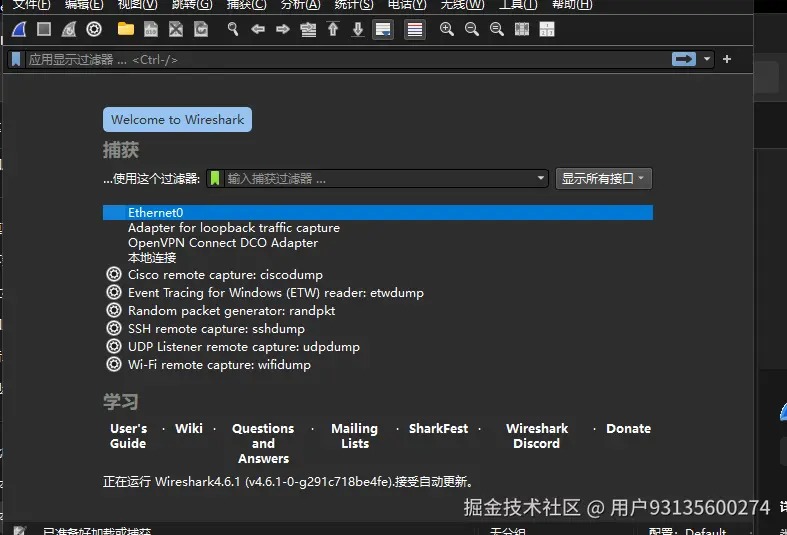The height and width of the screenshot is (535, 787).
Task: Reload the capture file icon
Action: tap(201, 29)
